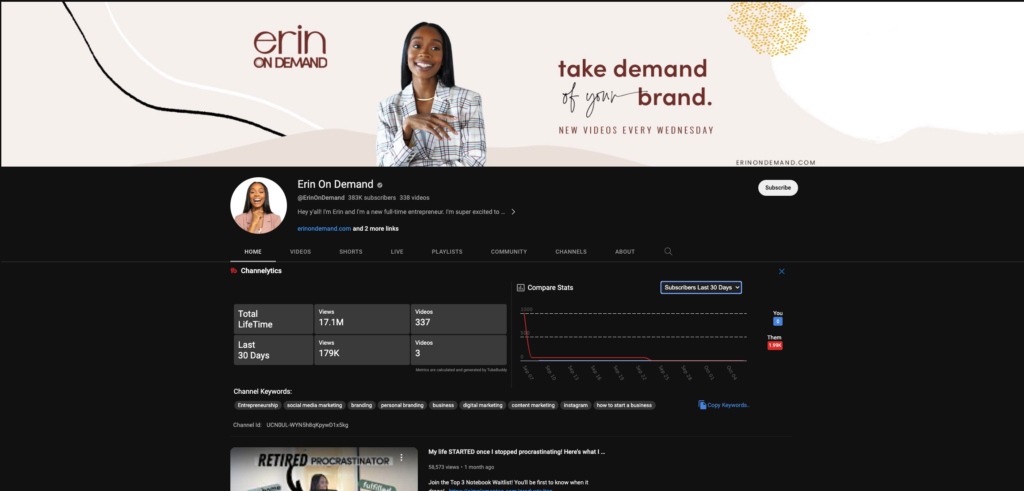Open the VIDEOS tab
This screenshot has height=491, width=1024.
[300, 251]
